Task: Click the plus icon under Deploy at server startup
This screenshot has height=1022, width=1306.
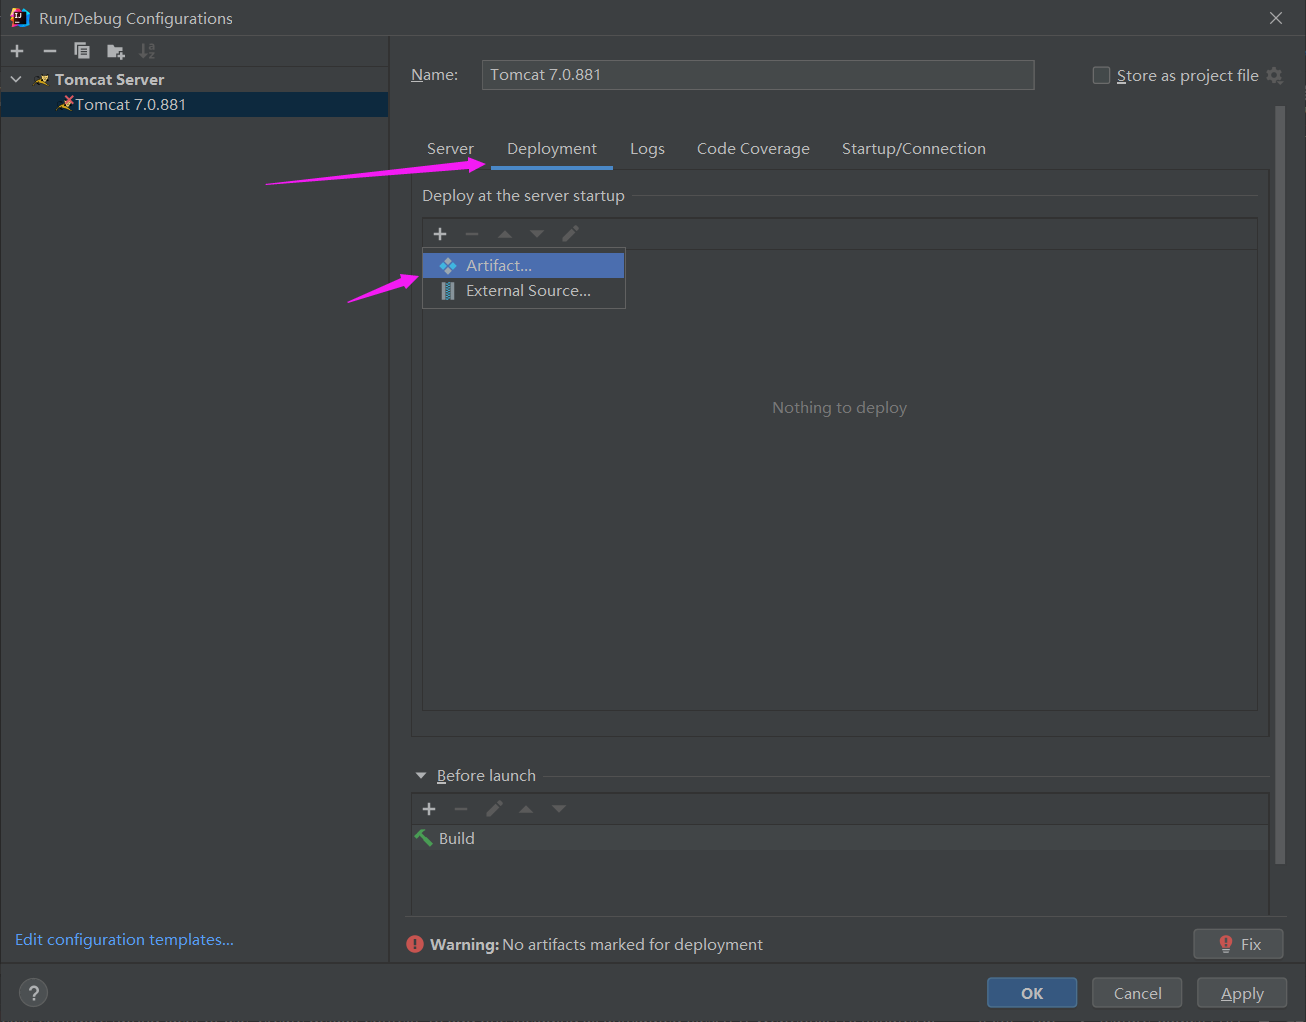Action: pos(440,234)
